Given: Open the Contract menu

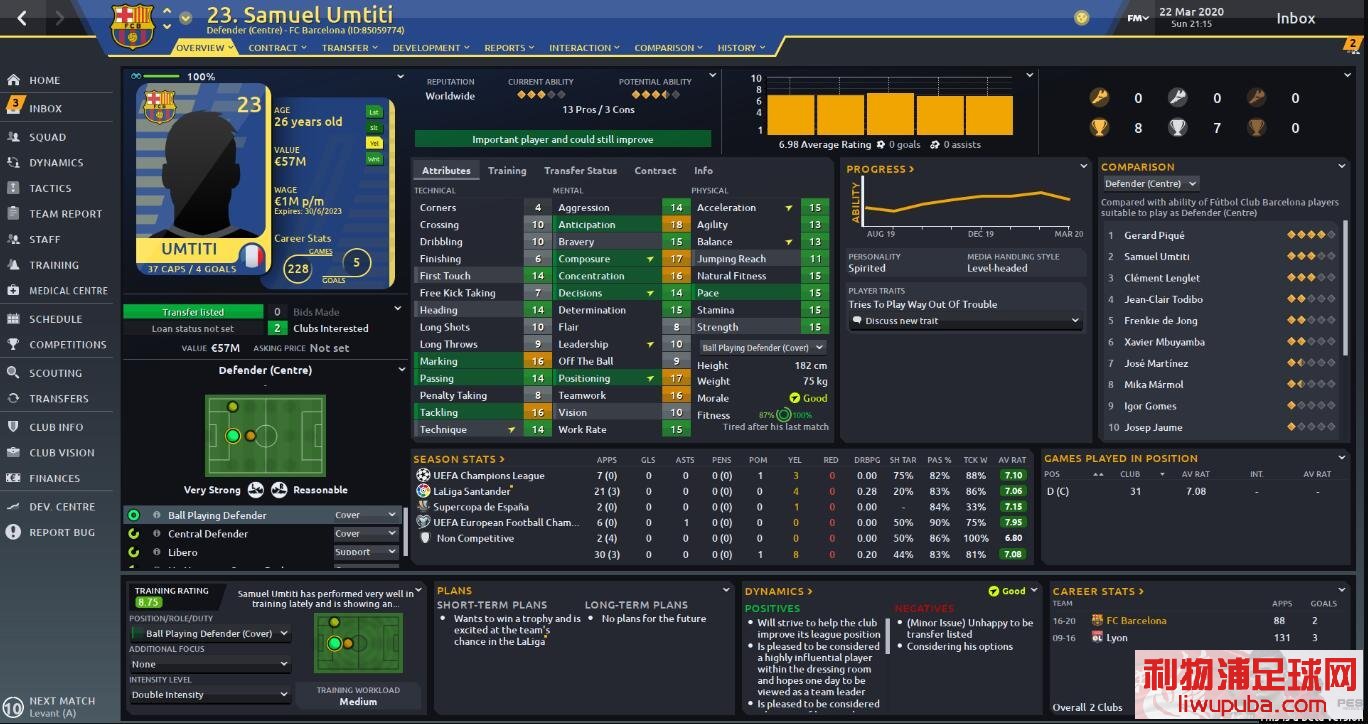Looking at the screenshot, I should point(278,47).
